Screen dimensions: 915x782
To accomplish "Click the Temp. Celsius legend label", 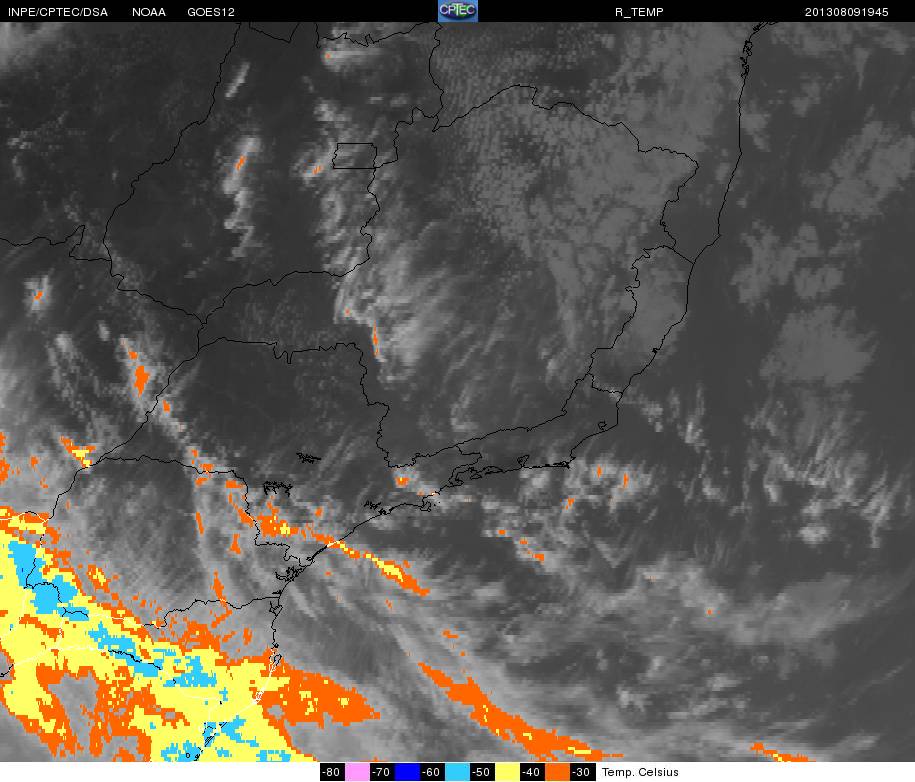I will (640, 772).
